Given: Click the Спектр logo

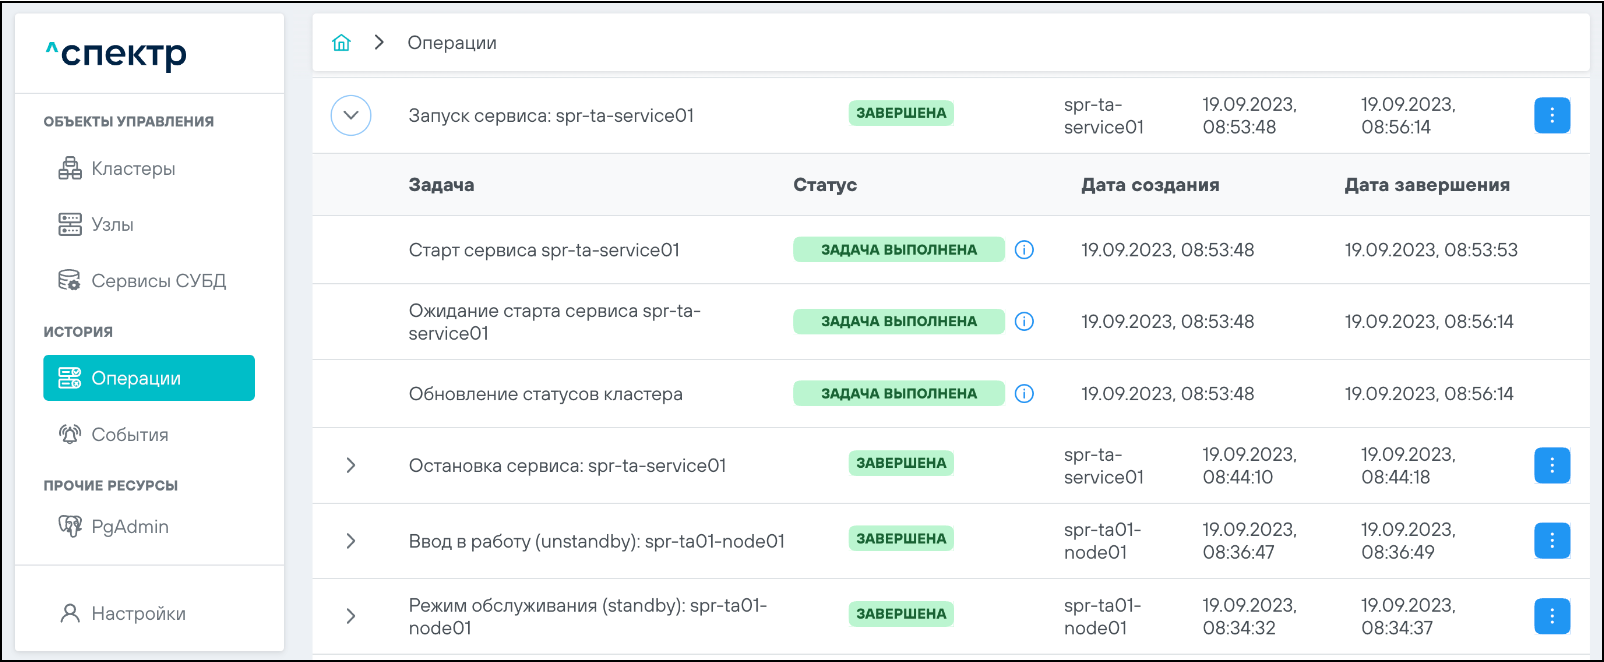Looking at the screenshot, I should pyautogui.click(x=117, y=54).
